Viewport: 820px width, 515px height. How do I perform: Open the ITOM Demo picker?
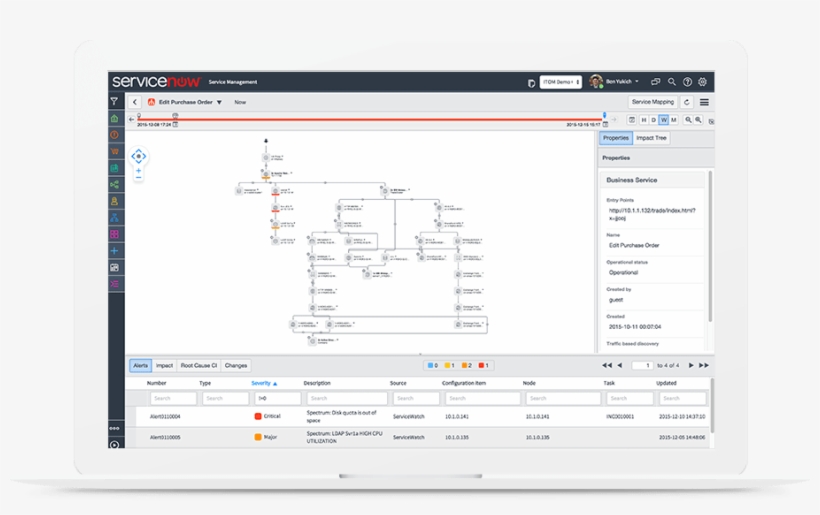pyautogui.click(x=561, y=82)
